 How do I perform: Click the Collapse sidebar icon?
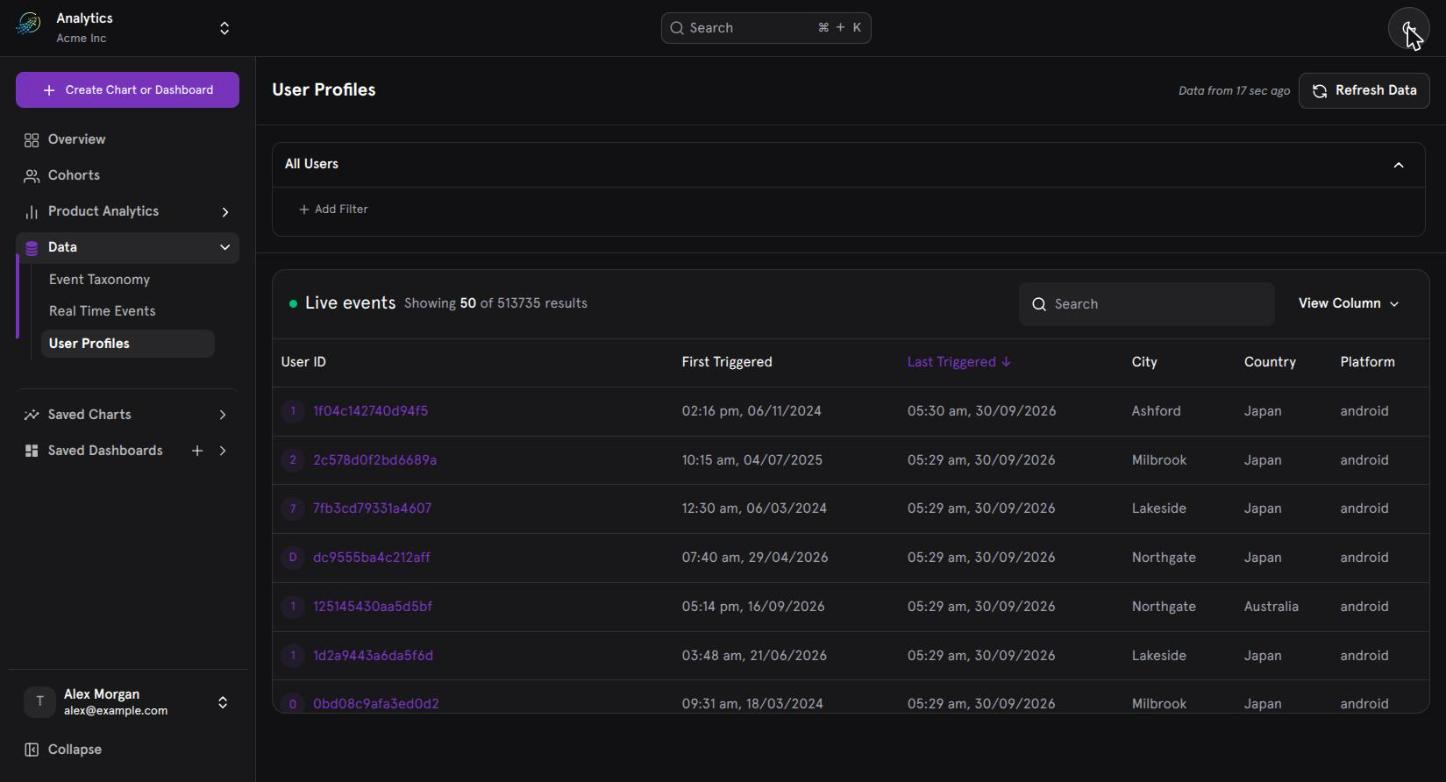point(31,750)
